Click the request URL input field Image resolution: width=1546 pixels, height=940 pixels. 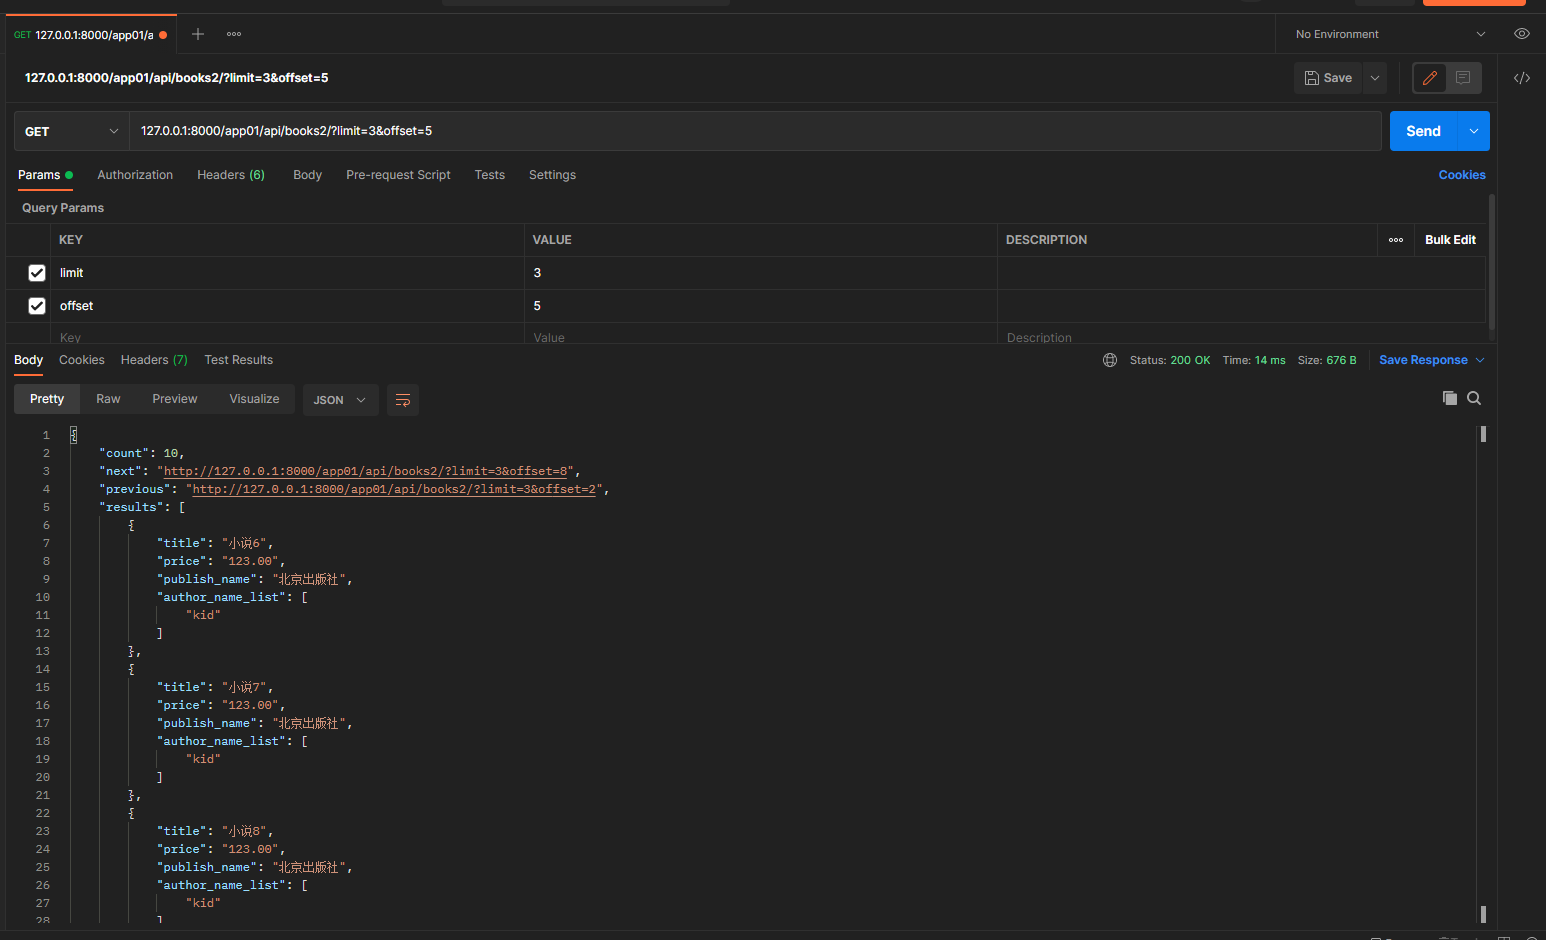coord(755,131)
